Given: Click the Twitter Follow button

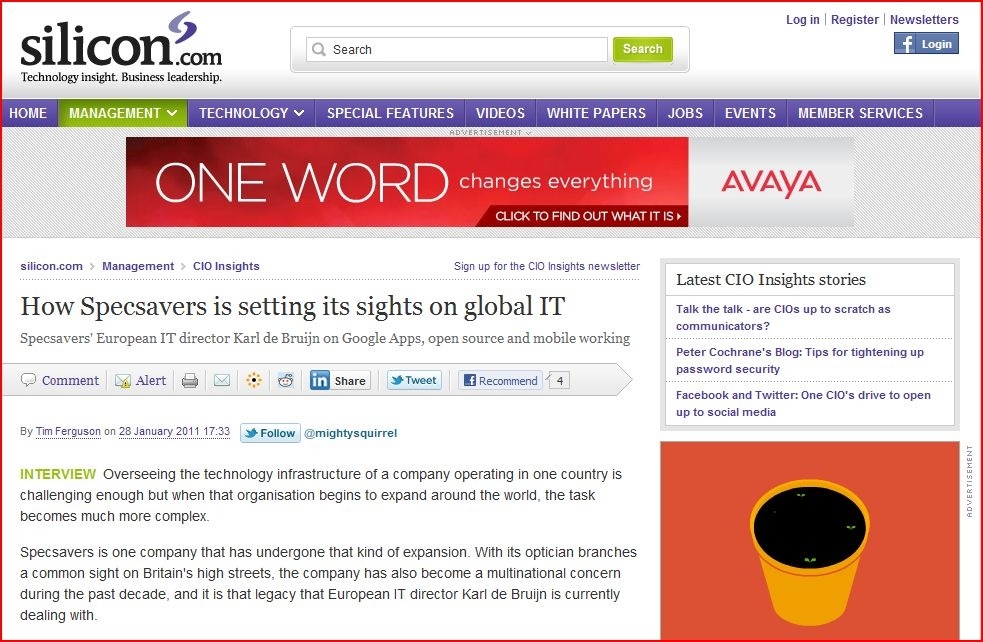Looking at the screenshot, I should tap(270, 433).
